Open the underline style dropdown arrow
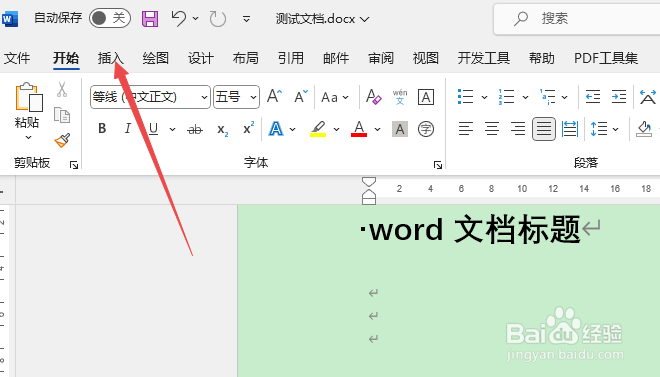 tap(172, 129)
